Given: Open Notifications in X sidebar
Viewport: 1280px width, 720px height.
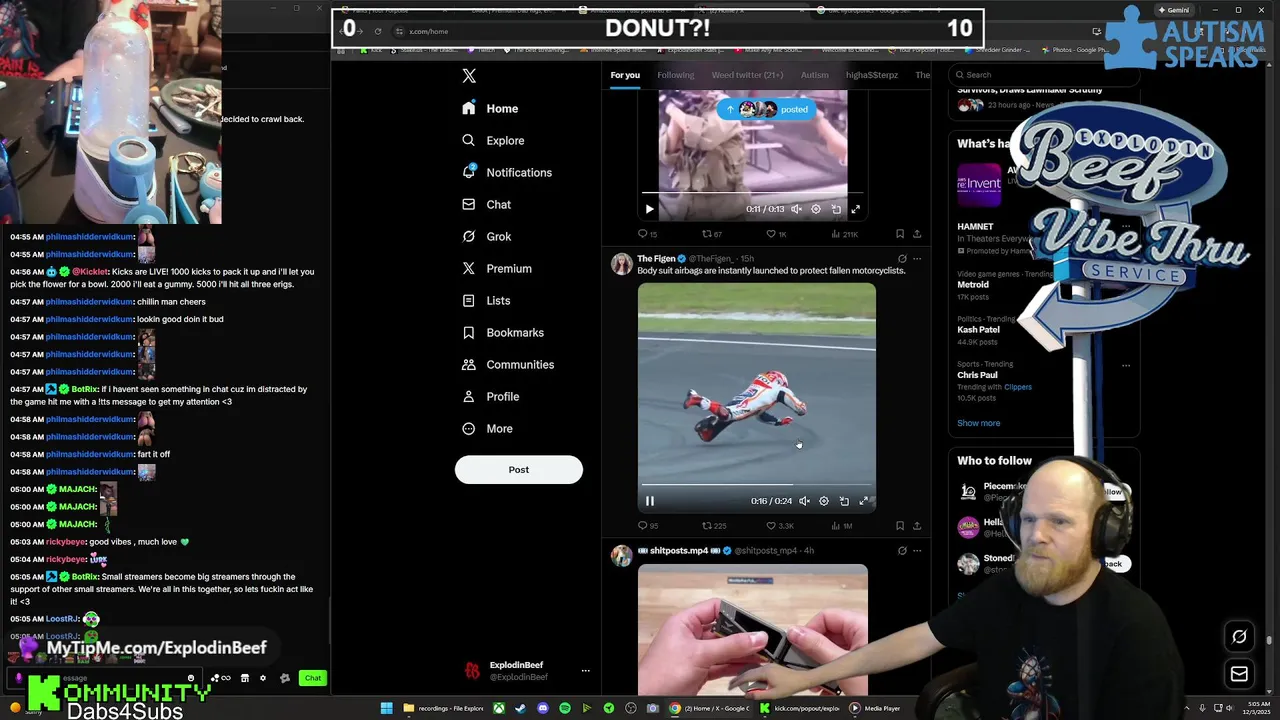Looking at the screenshot, I should [507, 172].
